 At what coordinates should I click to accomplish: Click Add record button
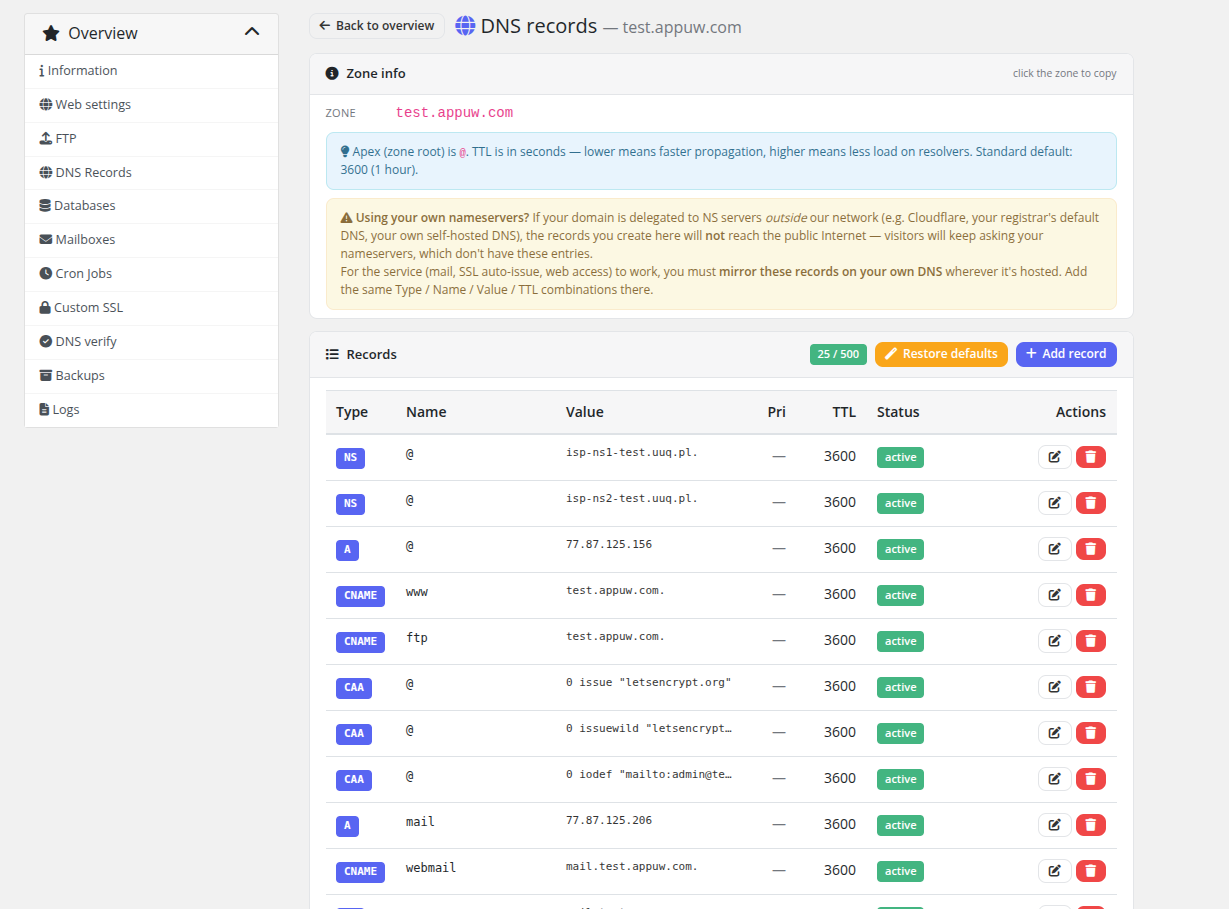[1066, 354]
